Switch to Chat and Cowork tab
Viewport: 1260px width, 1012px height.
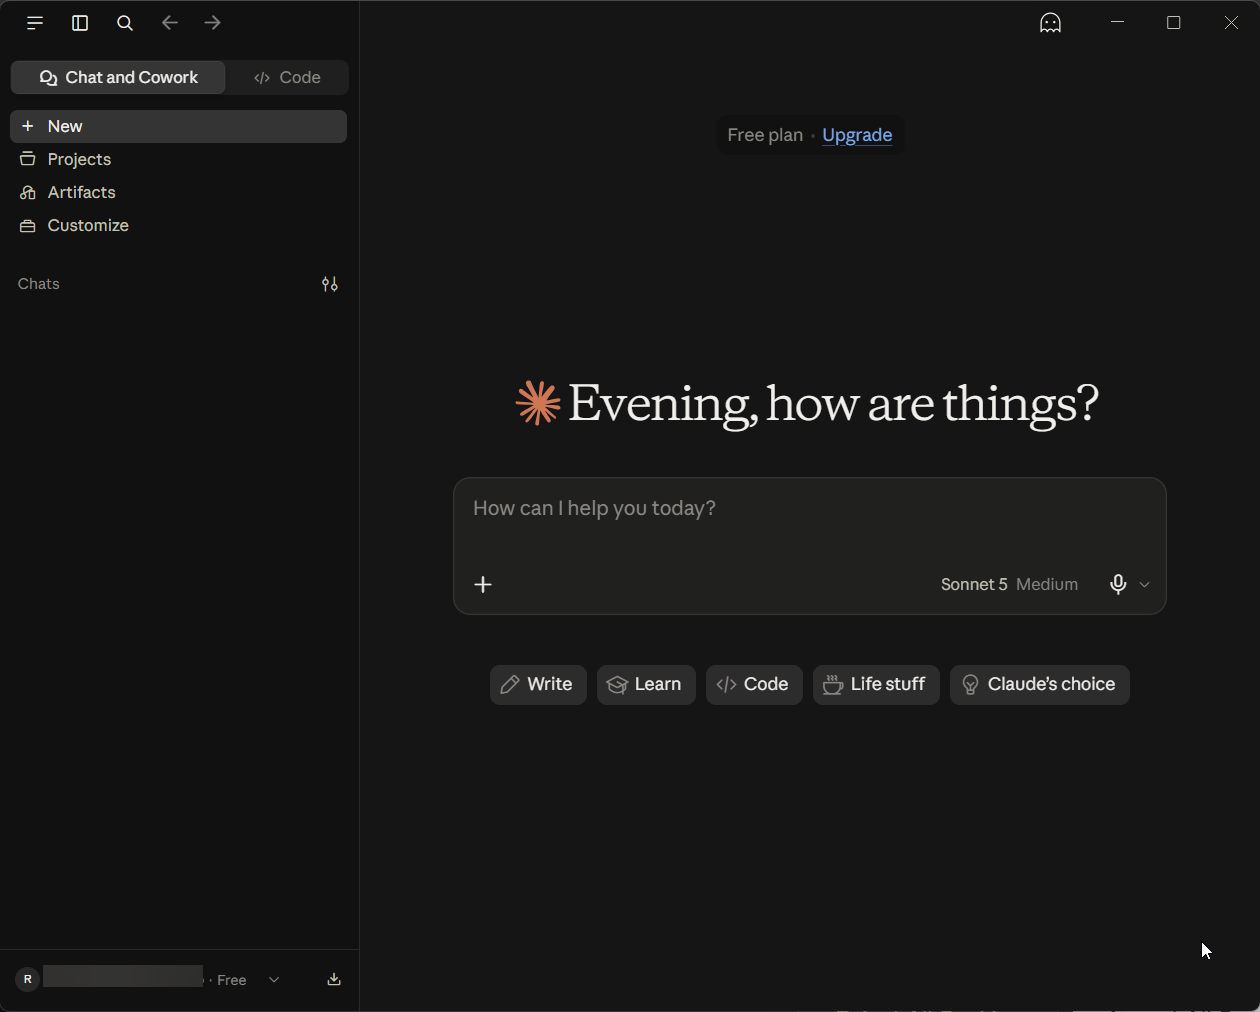click(118, 77)
